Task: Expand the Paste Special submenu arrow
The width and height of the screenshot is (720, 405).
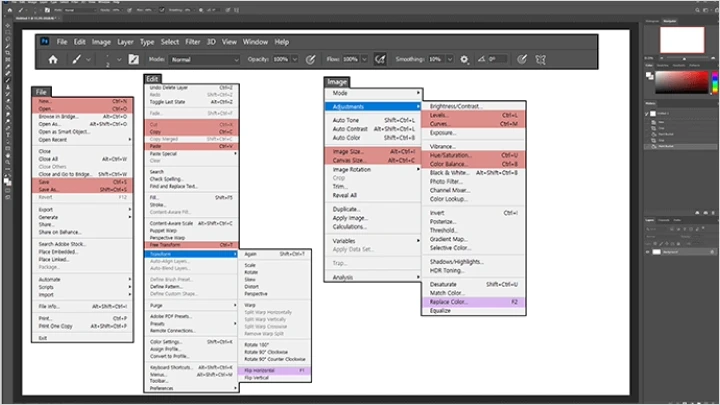Action: 235,153
